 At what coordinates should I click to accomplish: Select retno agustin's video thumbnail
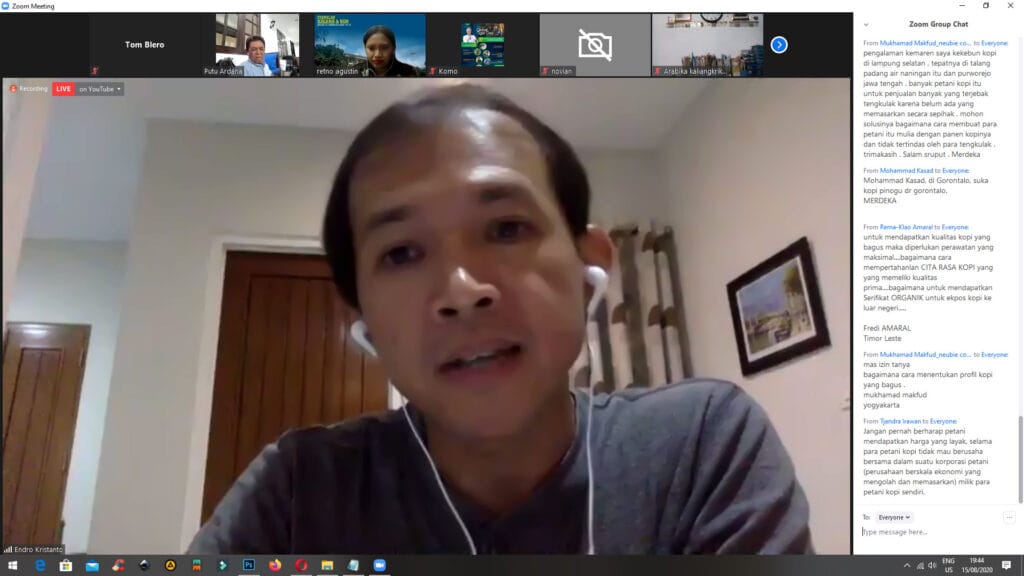pos(370,44)
